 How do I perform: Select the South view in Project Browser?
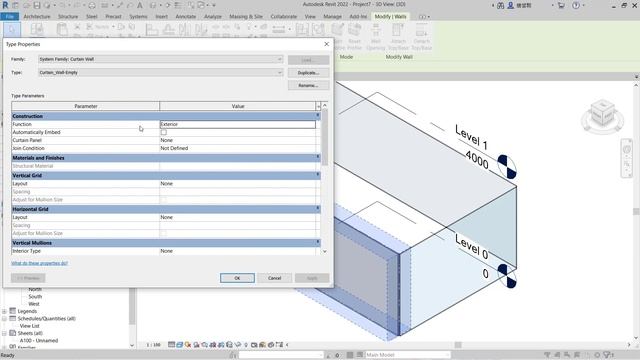[x=35, y=296]
